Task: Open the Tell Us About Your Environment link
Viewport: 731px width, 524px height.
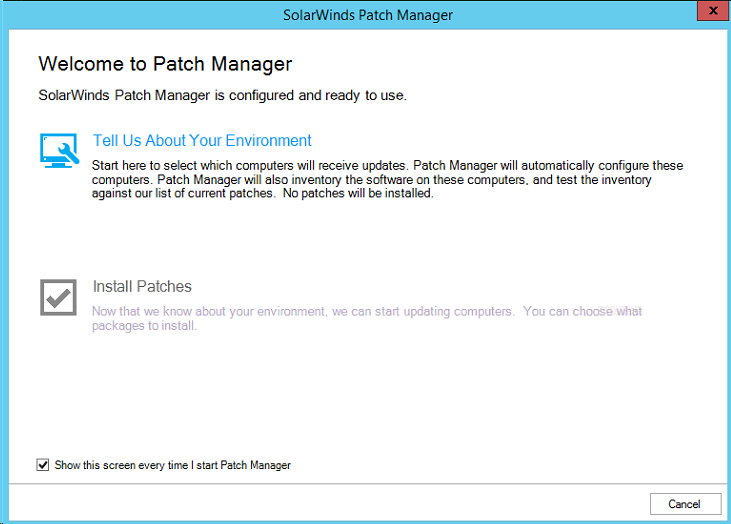Action: click(x=202, y=140)
